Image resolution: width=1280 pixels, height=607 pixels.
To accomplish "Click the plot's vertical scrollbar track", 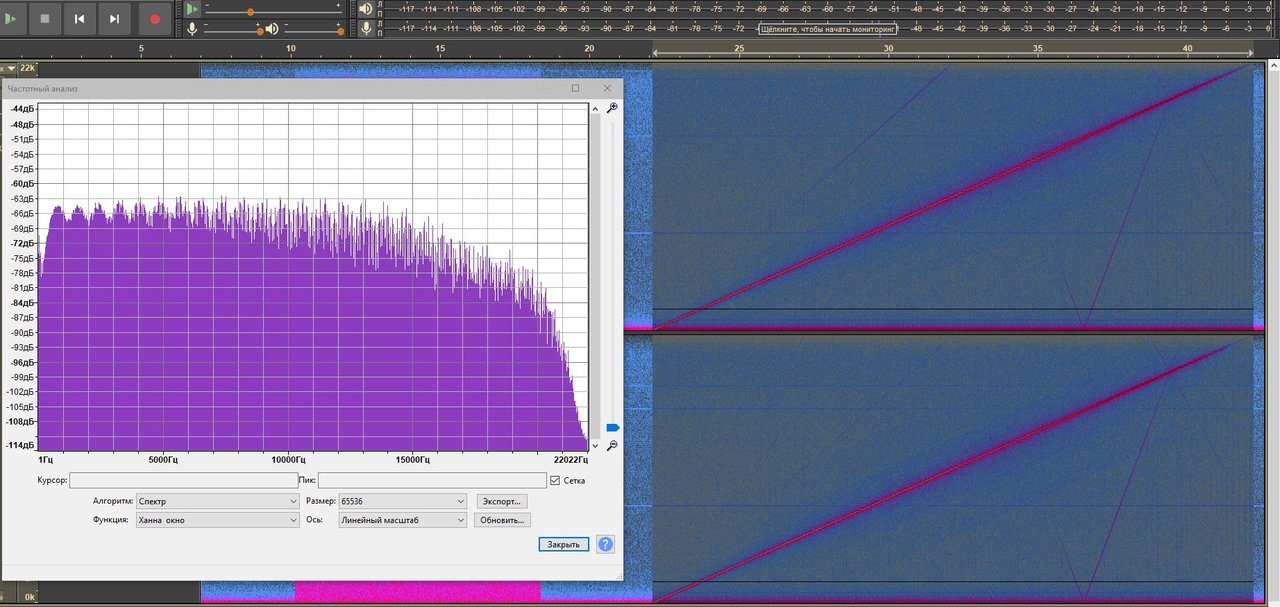I will 595,275.
